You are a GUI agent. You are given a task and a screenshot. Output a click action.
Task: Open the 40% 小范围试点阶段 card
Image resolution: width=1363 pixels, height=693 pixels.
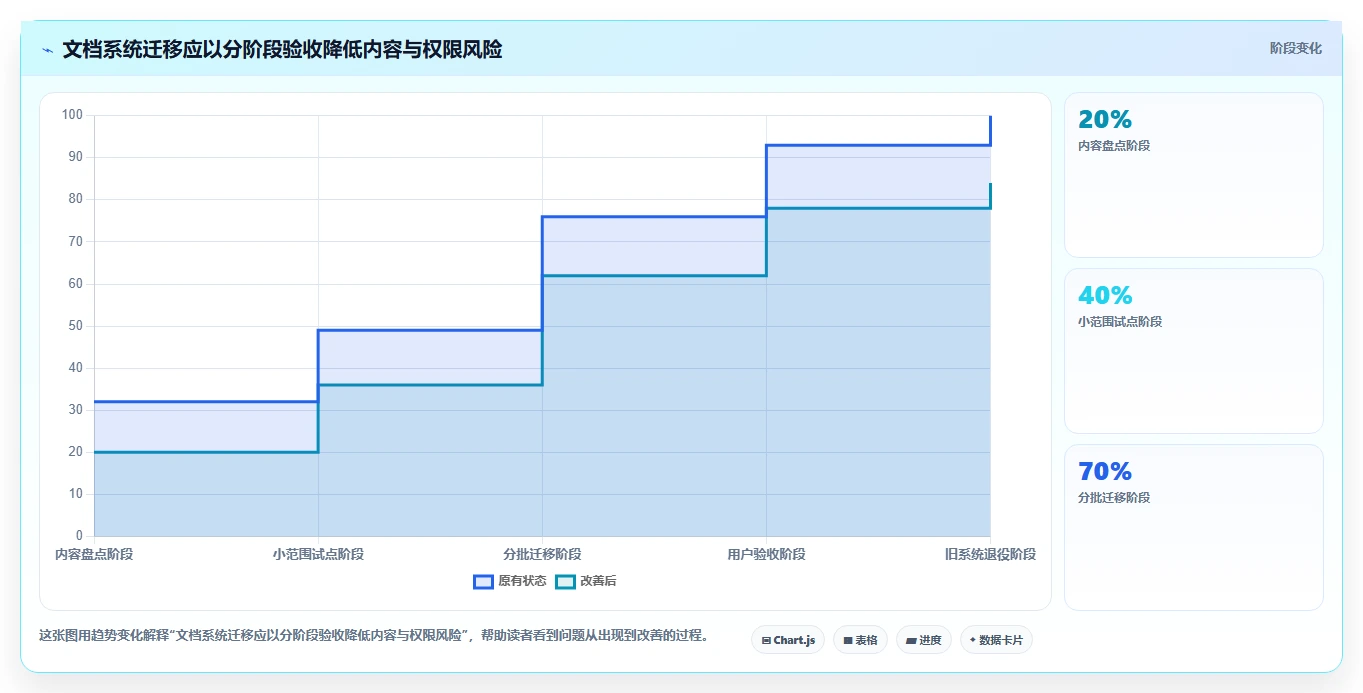point(1194,351)
